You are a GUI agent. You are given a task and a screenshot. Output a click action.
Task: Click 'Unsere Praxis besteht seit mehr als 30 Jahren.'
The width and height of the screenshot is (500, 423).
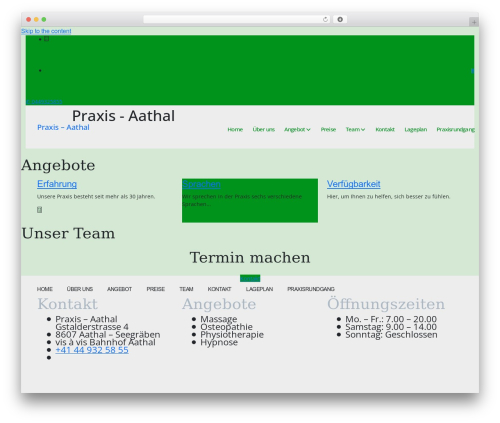pos(96,197)
